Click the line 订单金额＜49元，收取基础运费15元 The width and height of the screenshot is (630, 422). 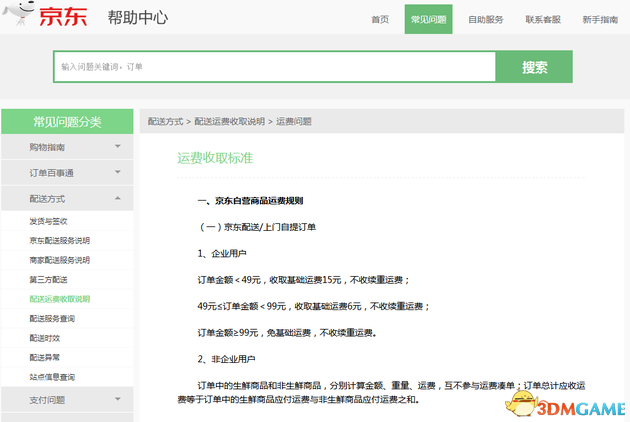(303, 280)
